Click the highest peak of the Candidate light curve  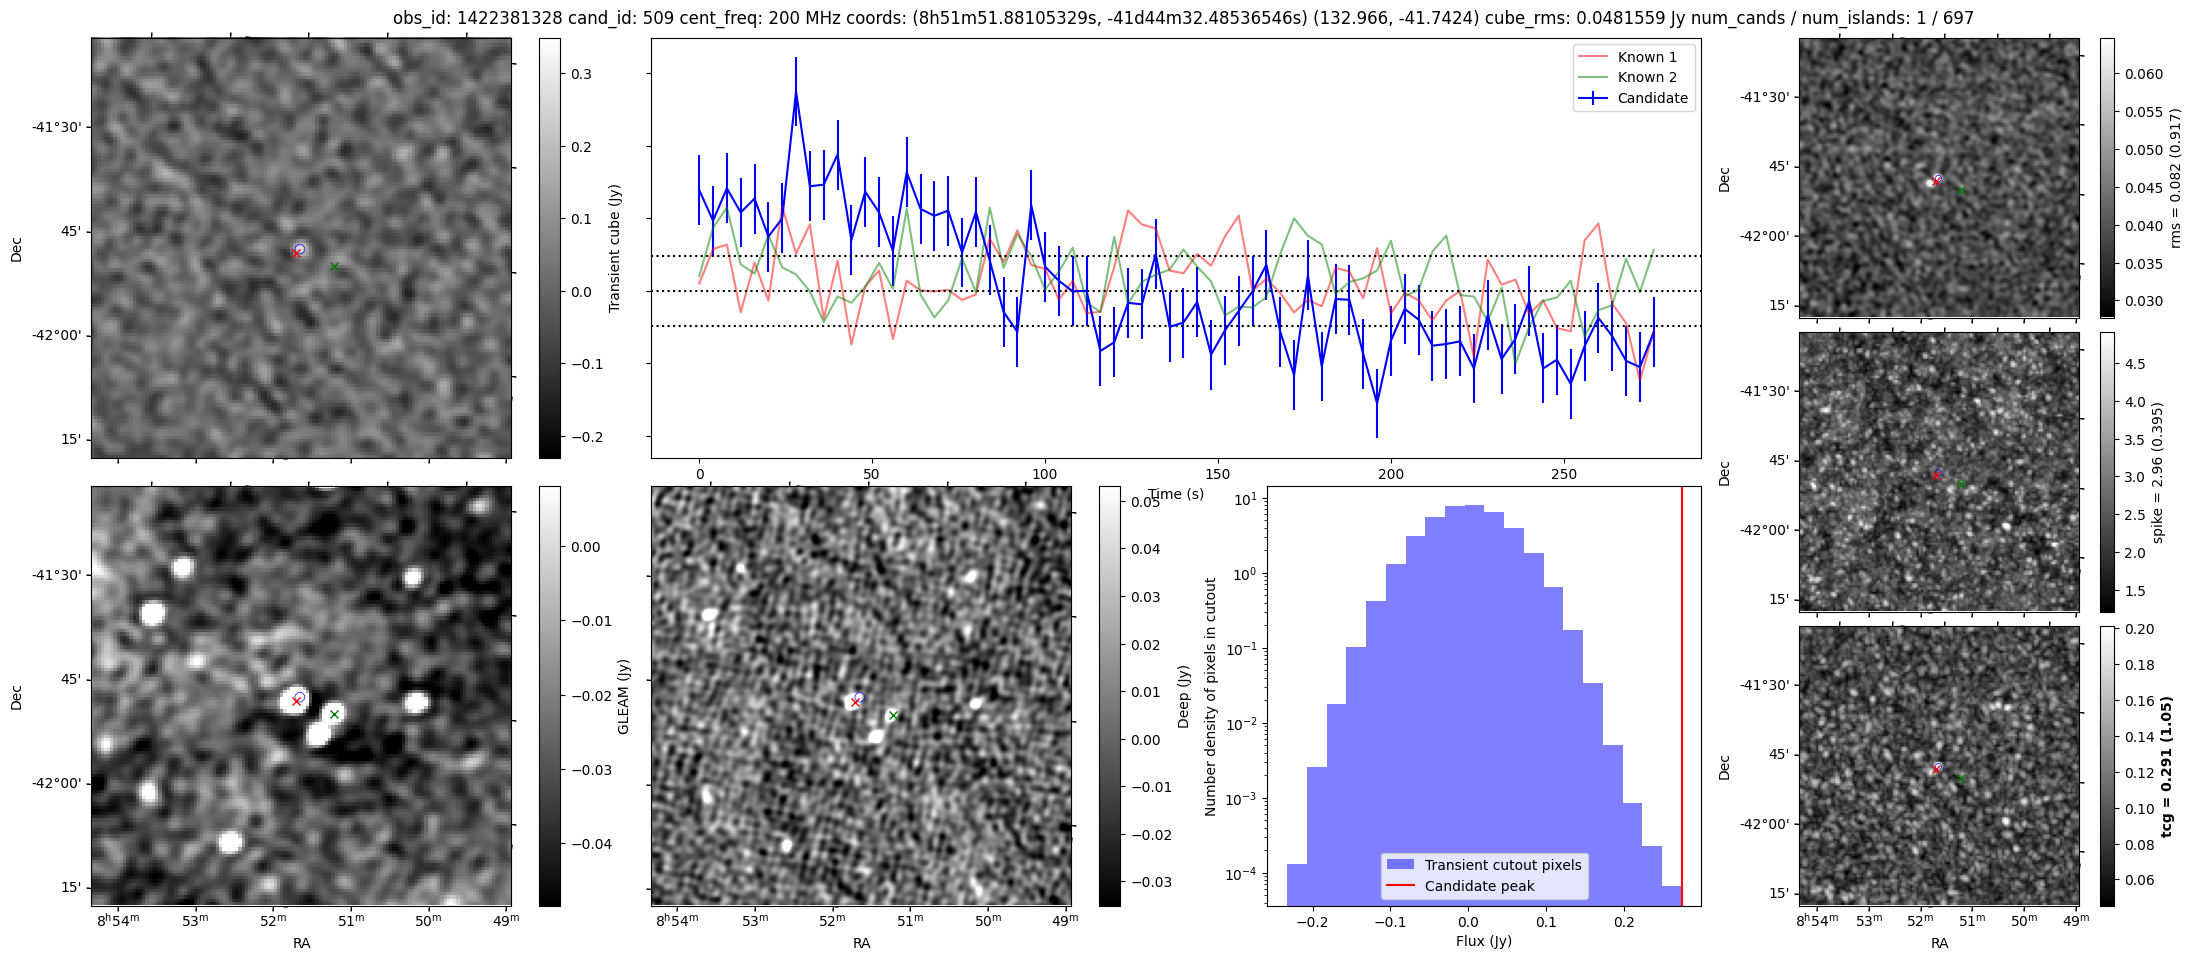click(796, 91)
